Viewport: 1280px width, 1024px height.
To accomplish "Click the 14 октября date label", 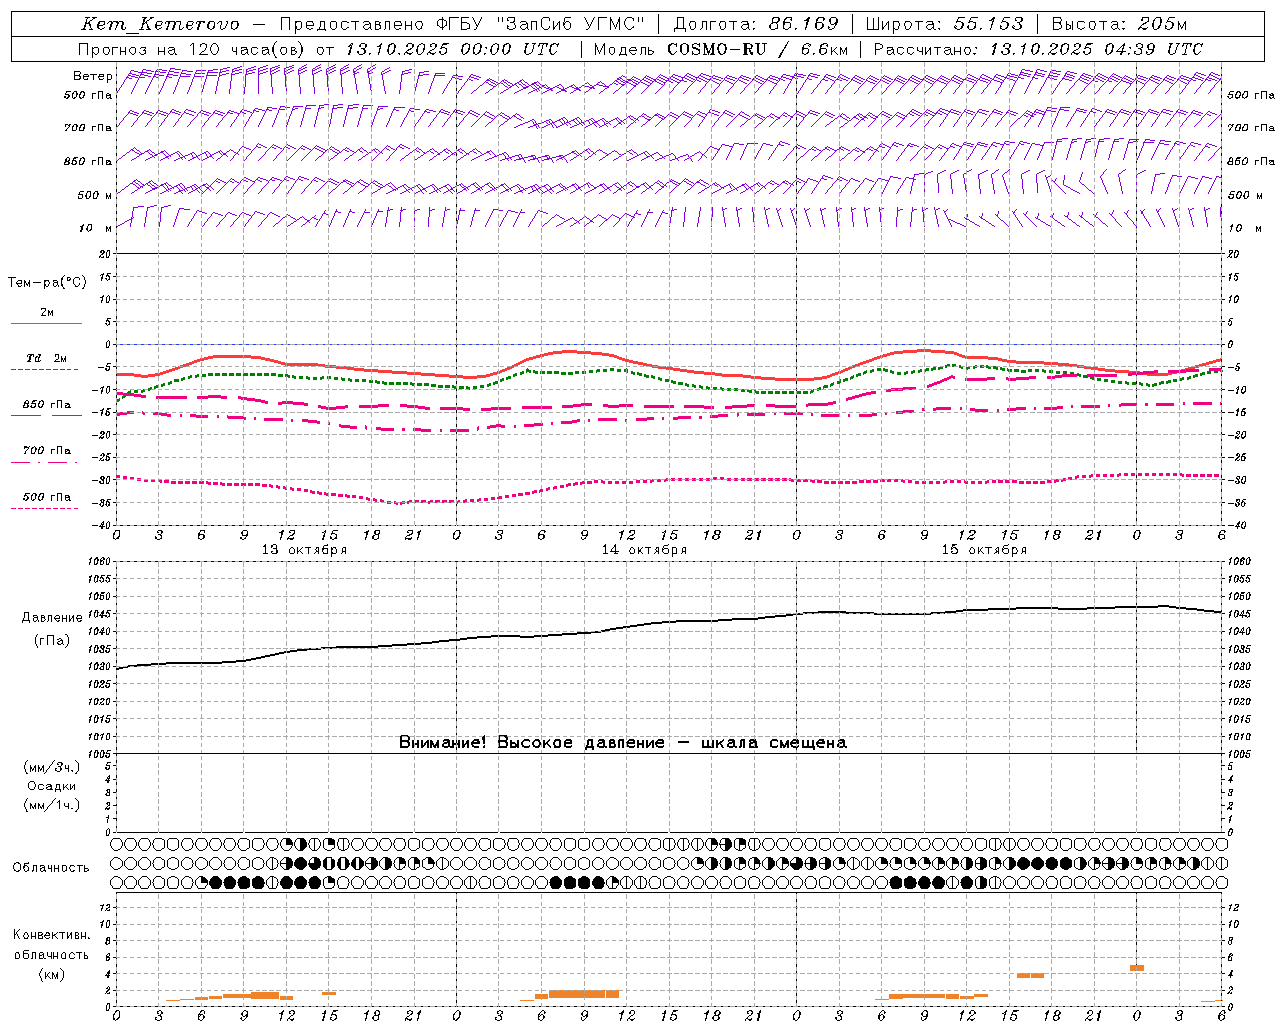I will click(644, 550).
